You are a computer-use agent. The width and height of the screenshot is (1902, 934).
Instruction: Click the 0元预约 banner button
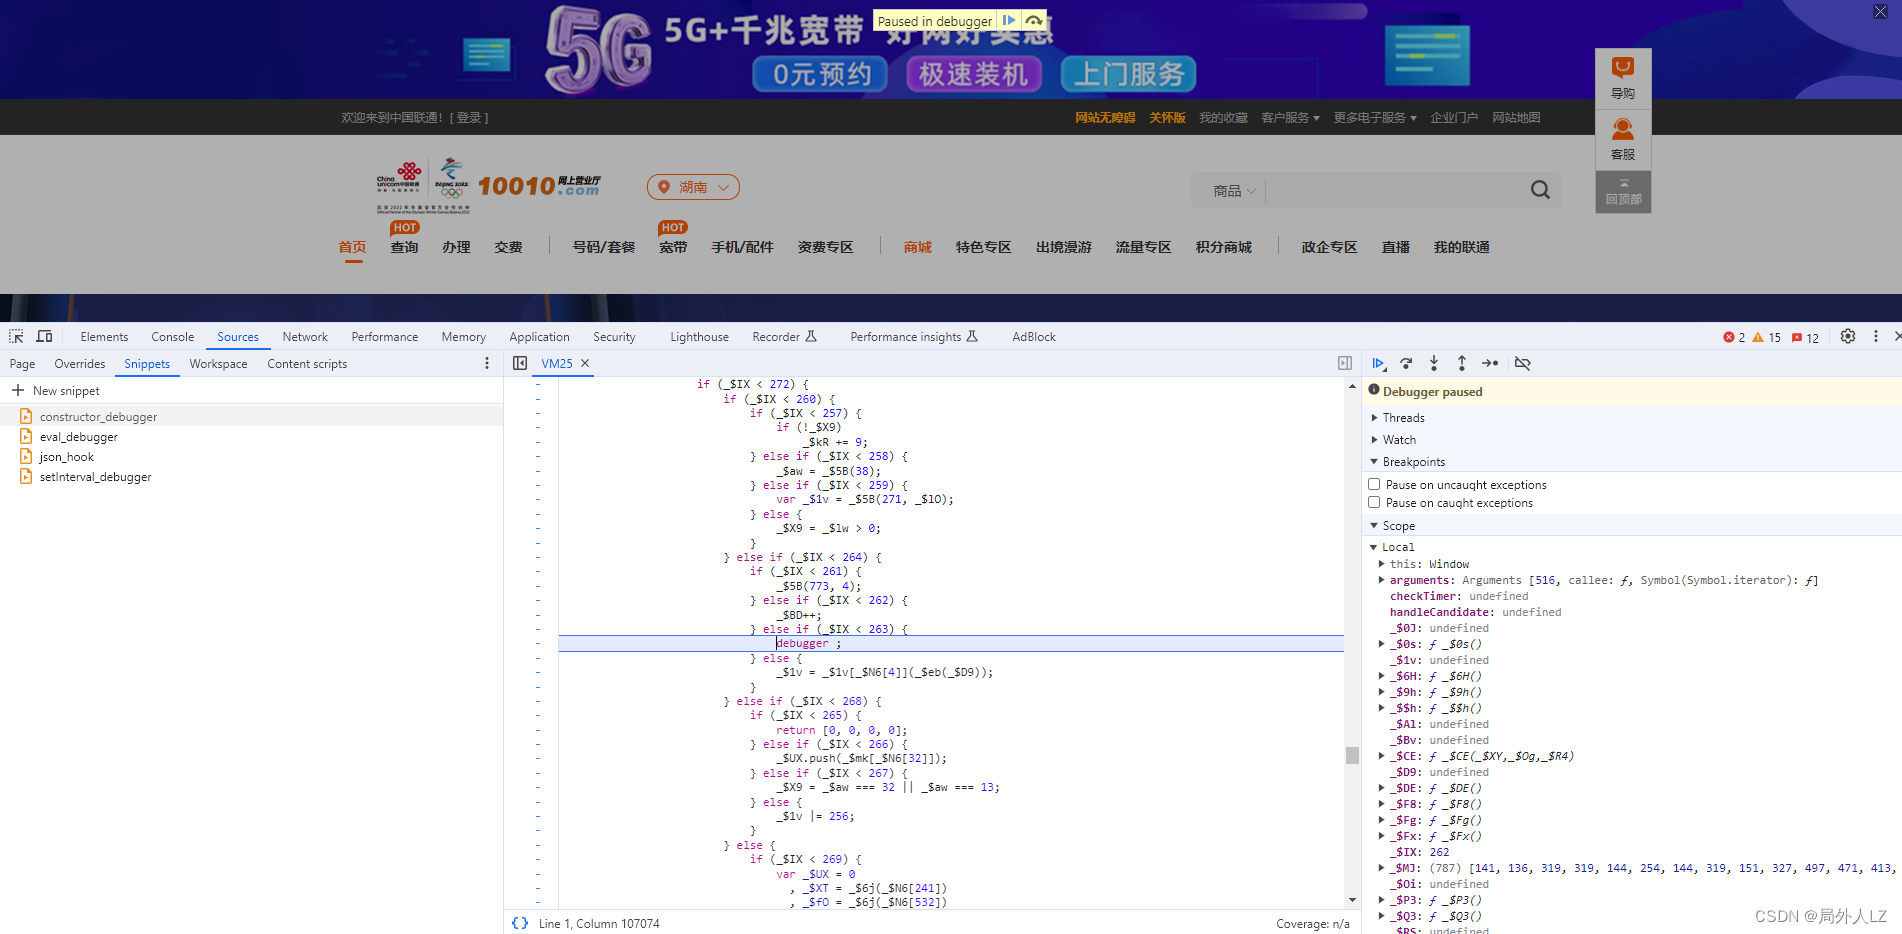pyautogui.click(x=821, y=74)
